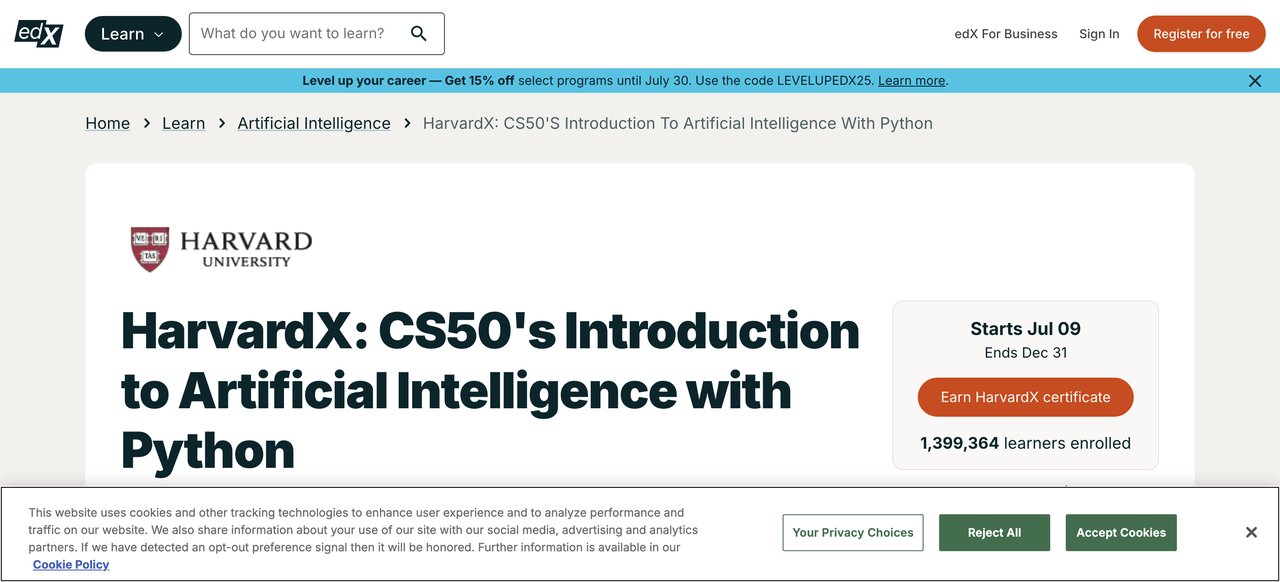Image resolution: width=1280 pixels, height=582 pixels.
Task: Go to Learn breadcrumb
Action: (x=183, y=123)
